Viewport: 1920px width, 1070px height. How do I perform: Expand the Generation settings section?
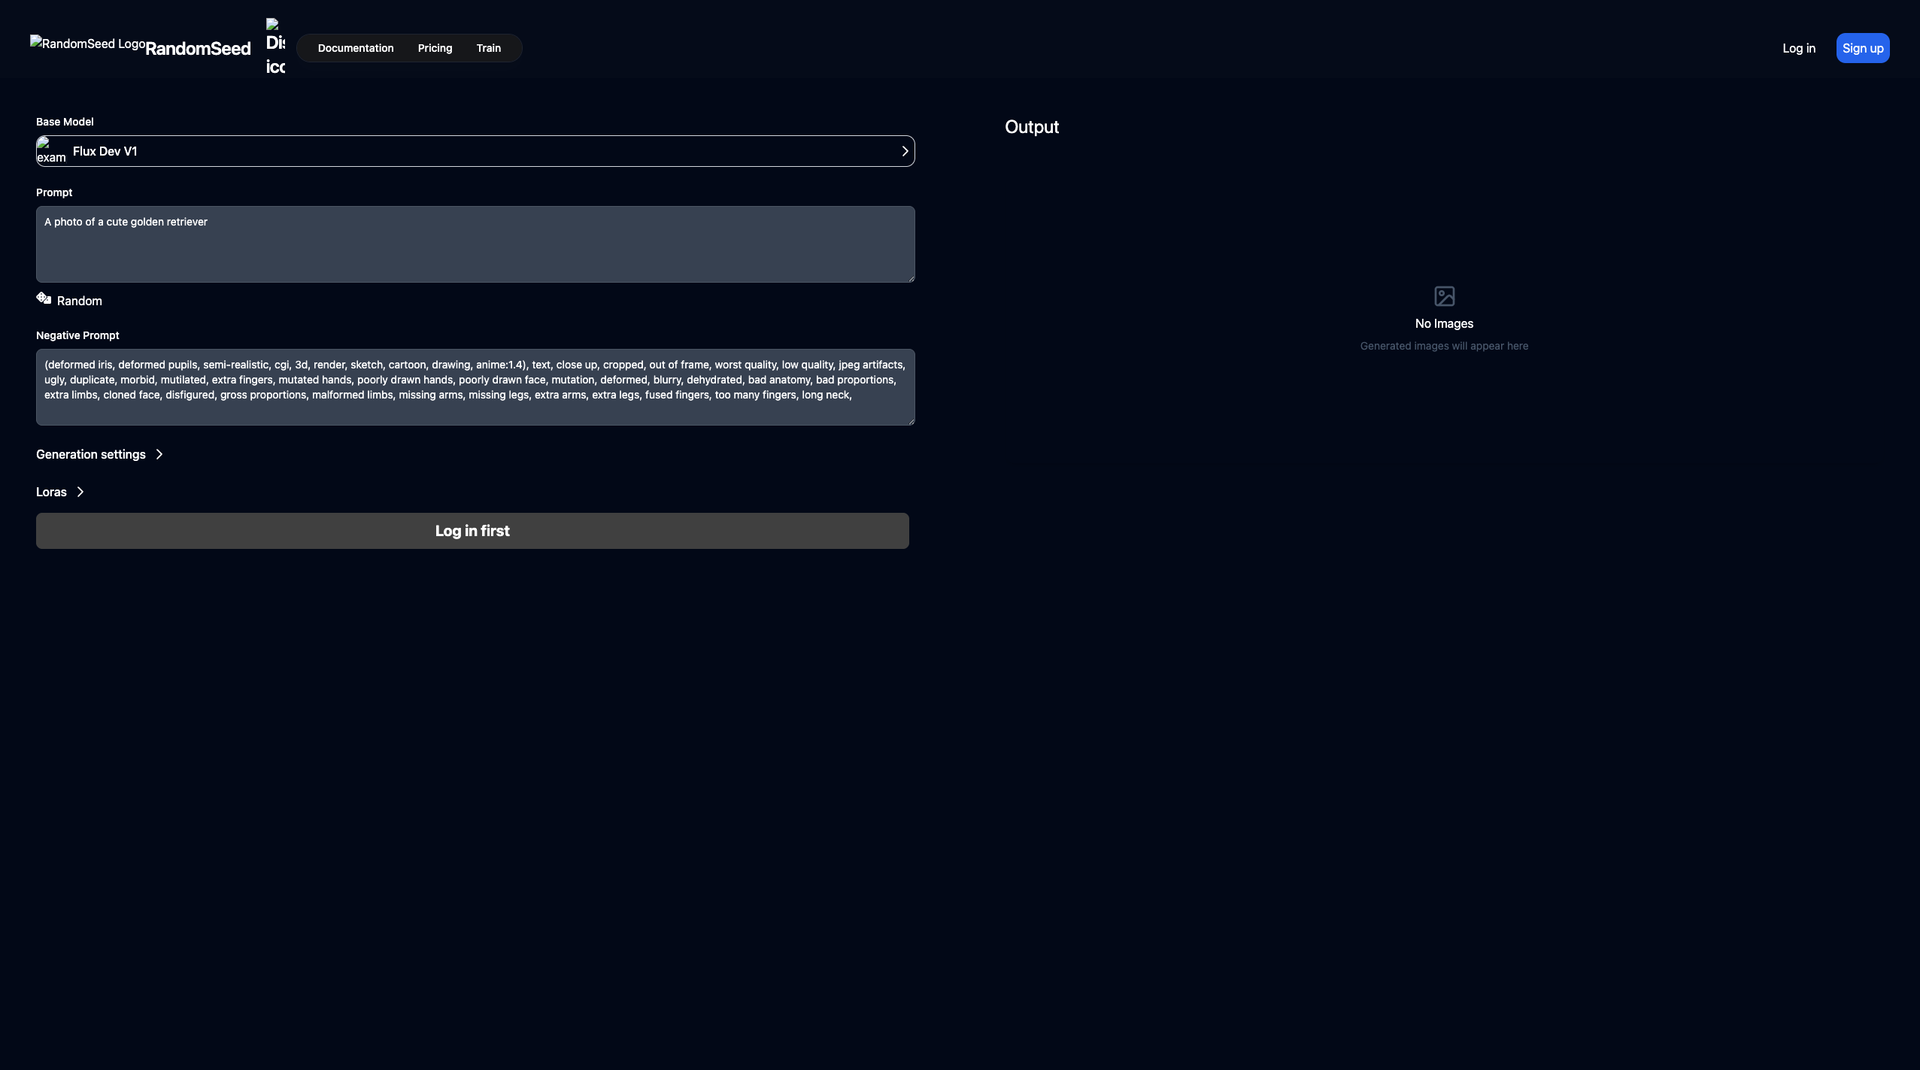[x=91, y=454]
